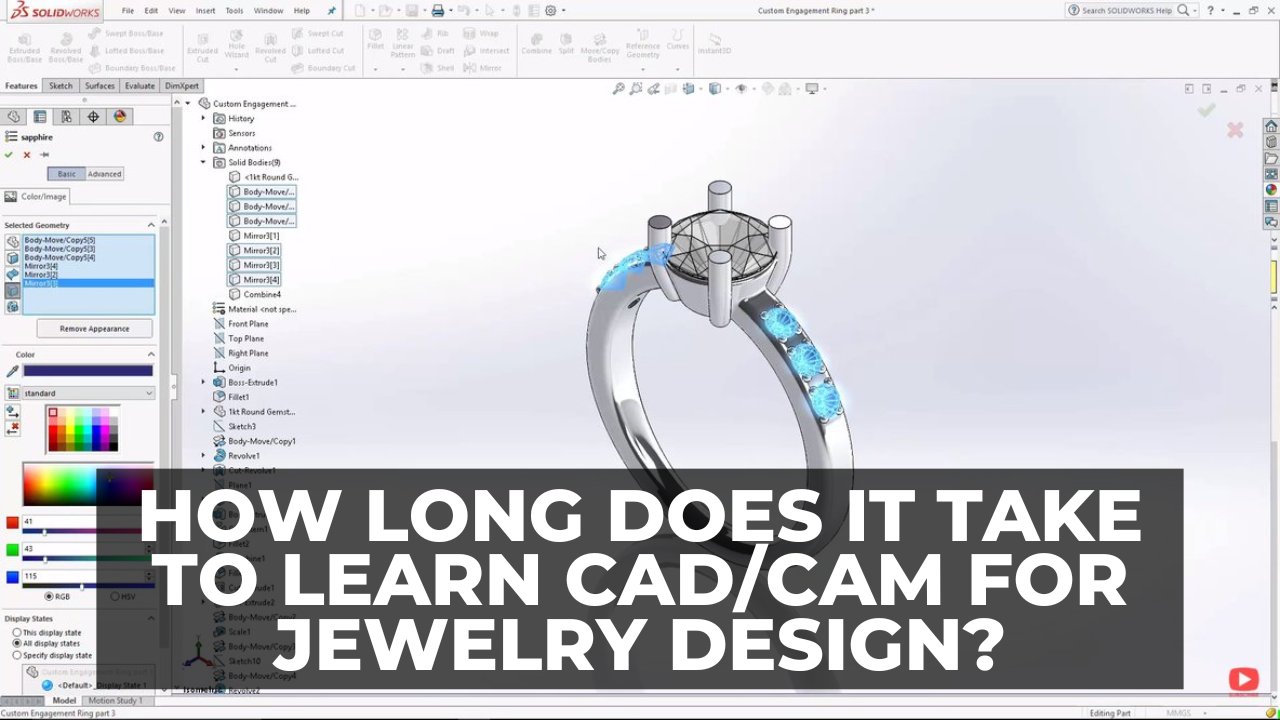Toggle the Advanced appearance mode
Viewport: 1280px width, 720px height.
coord(104,174)
